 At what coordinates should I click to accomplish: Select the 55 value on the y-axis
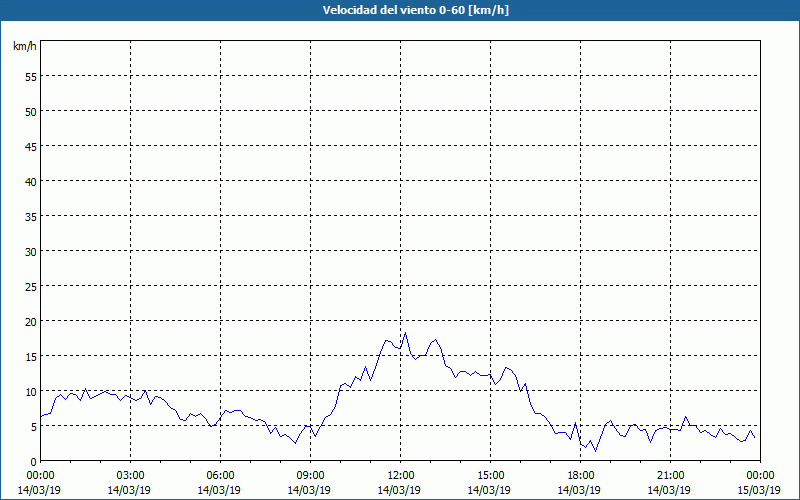(31, 77)
